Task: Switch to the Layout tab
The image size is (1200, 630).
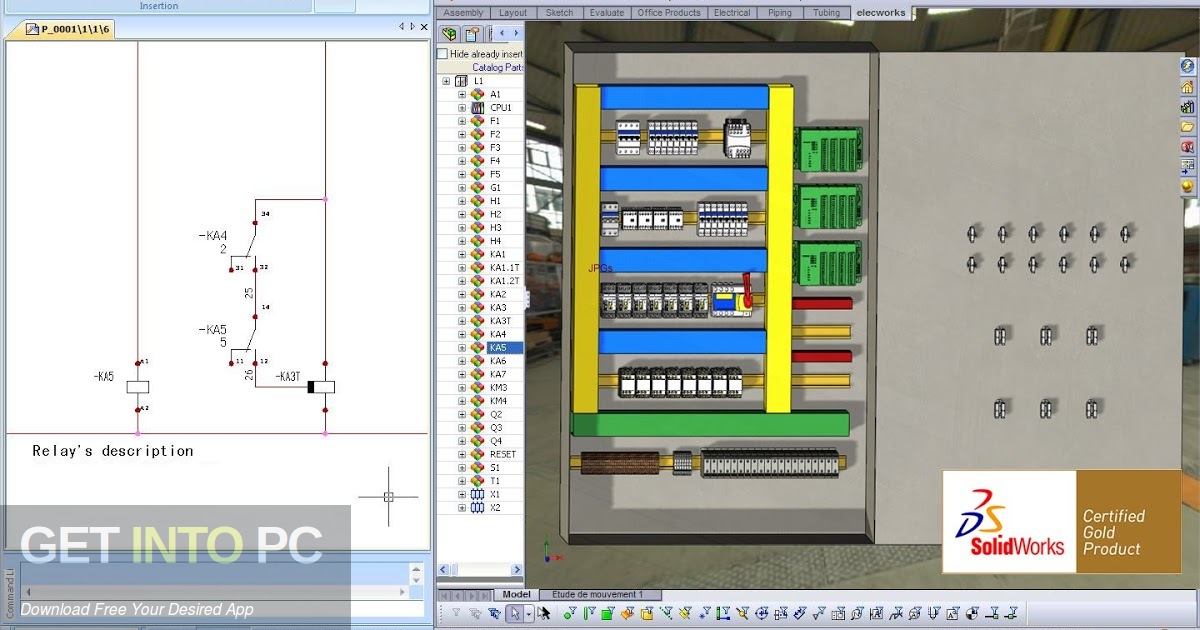Action: [513, 13]
